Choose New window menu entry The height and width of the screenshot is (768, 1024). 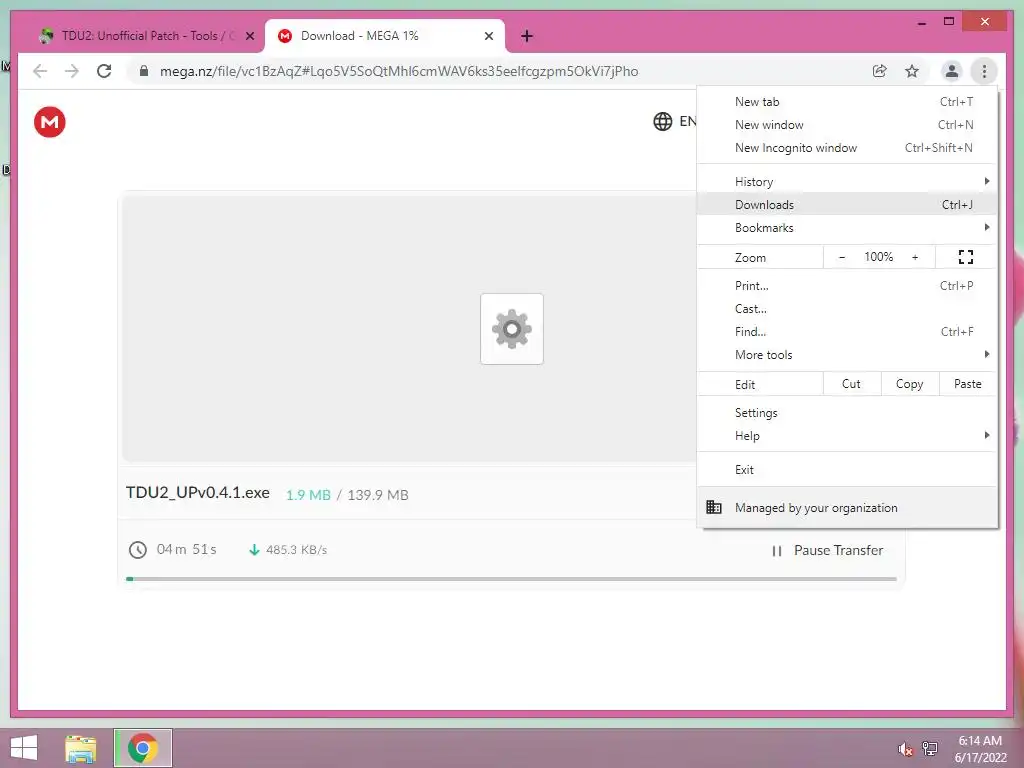[847, 125]
